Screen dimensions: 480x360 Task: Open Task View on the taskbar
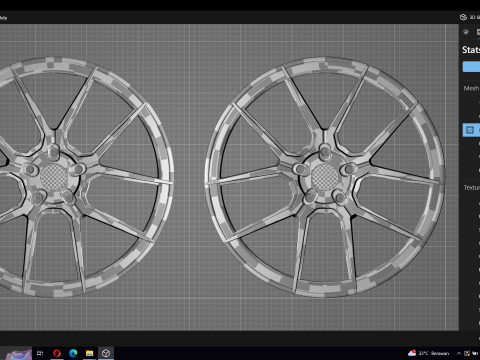[40, 353]
